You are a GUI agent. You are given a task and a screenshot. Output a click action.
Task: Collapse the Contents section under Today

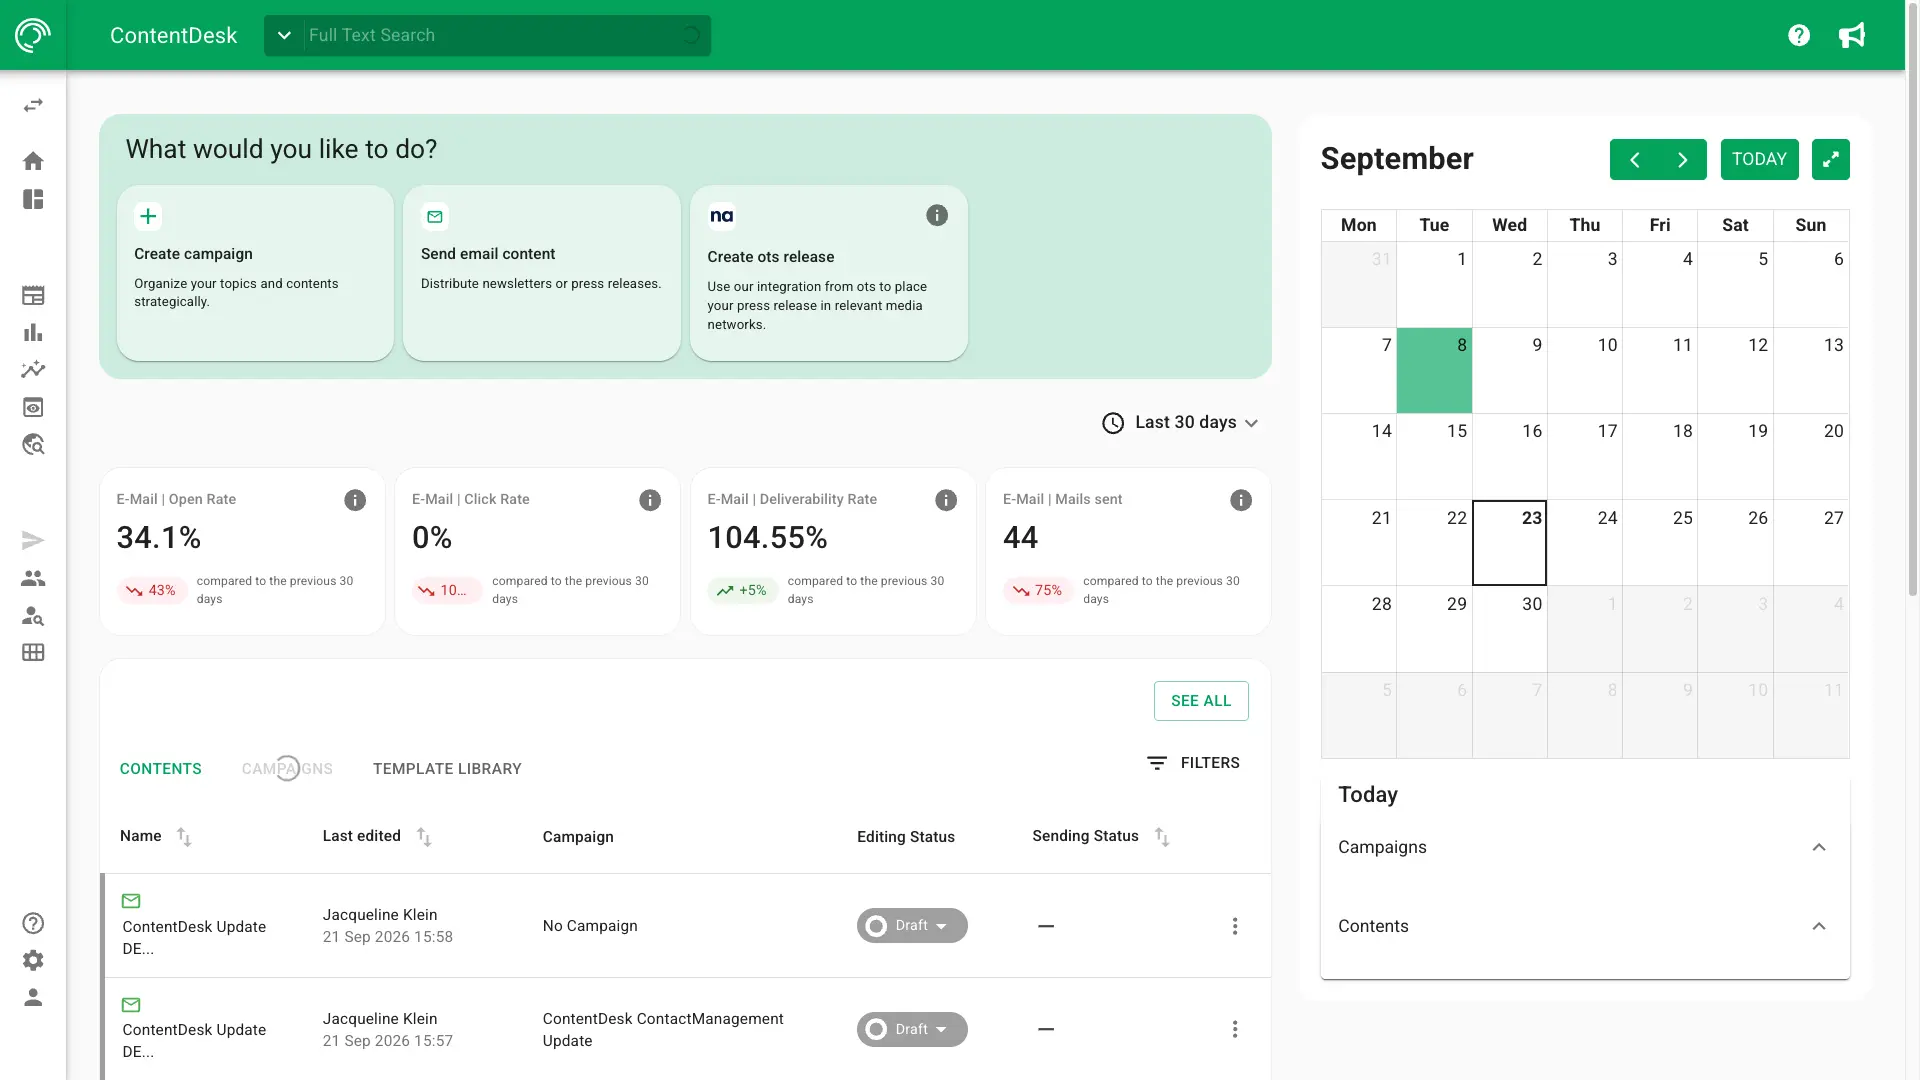click(1819, 926)
